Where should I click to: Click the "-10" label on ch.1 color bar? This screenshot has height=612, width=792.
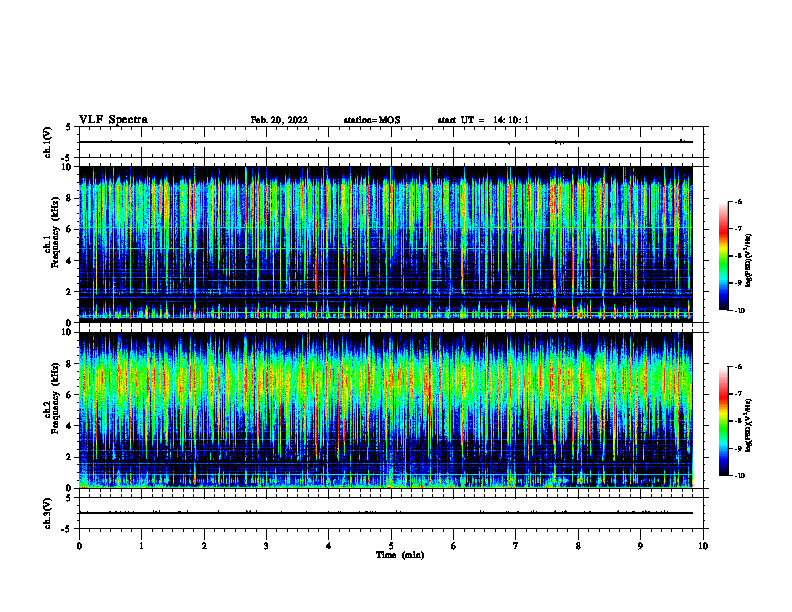click(x=739, y=311)
